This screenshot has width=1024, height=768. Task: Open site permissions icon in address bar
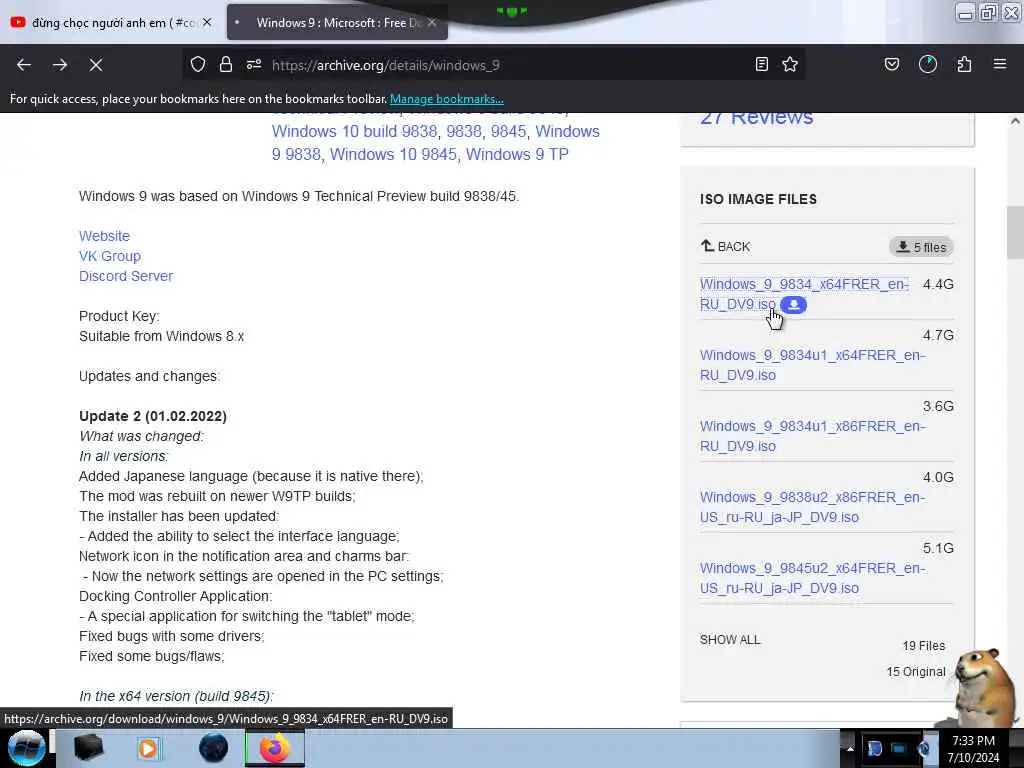[x=254, y=65]
